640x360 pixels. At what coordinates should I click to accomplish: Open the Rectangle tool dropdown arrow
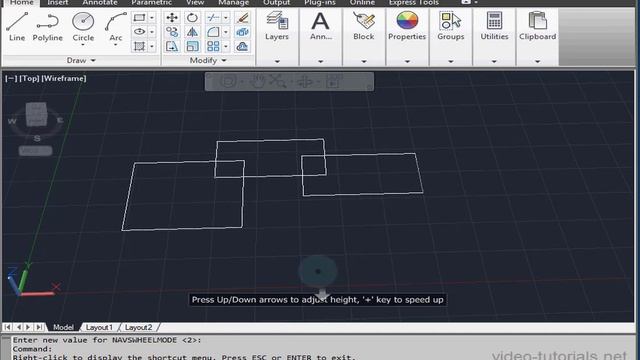tap(152, 18)
